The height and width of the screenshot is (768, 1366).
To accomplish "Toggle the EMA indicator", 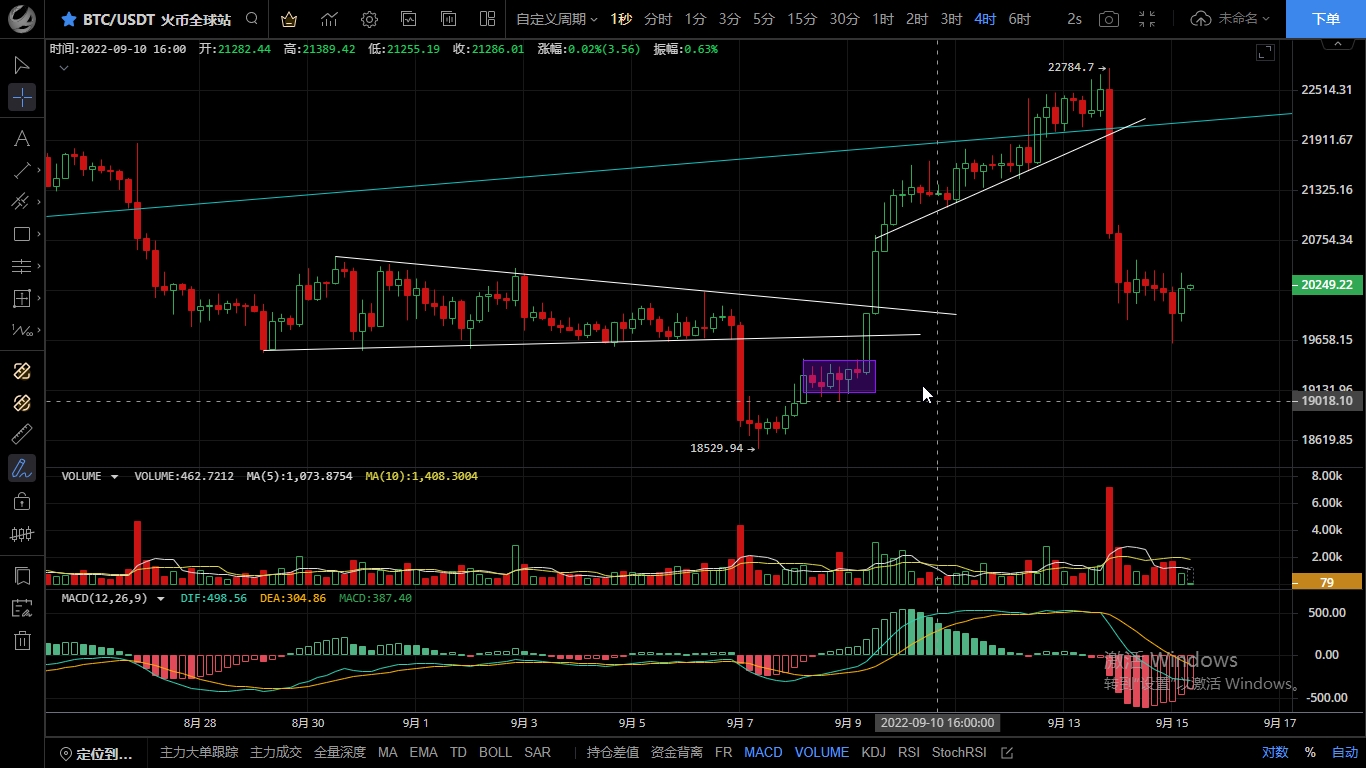I will coord(423,753).
